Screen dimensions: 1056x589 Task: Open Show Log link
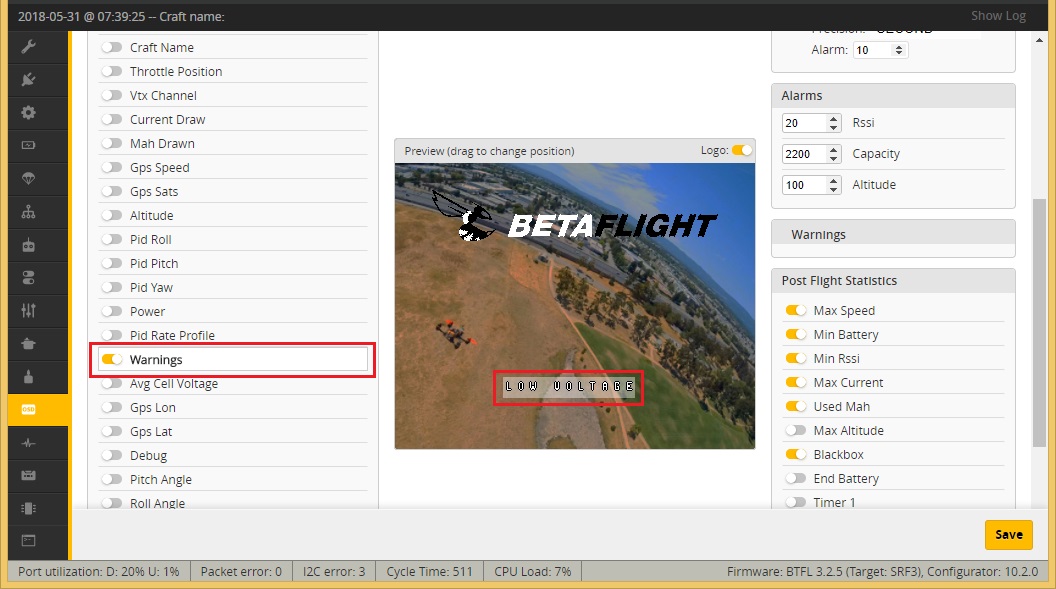point(998,15)
